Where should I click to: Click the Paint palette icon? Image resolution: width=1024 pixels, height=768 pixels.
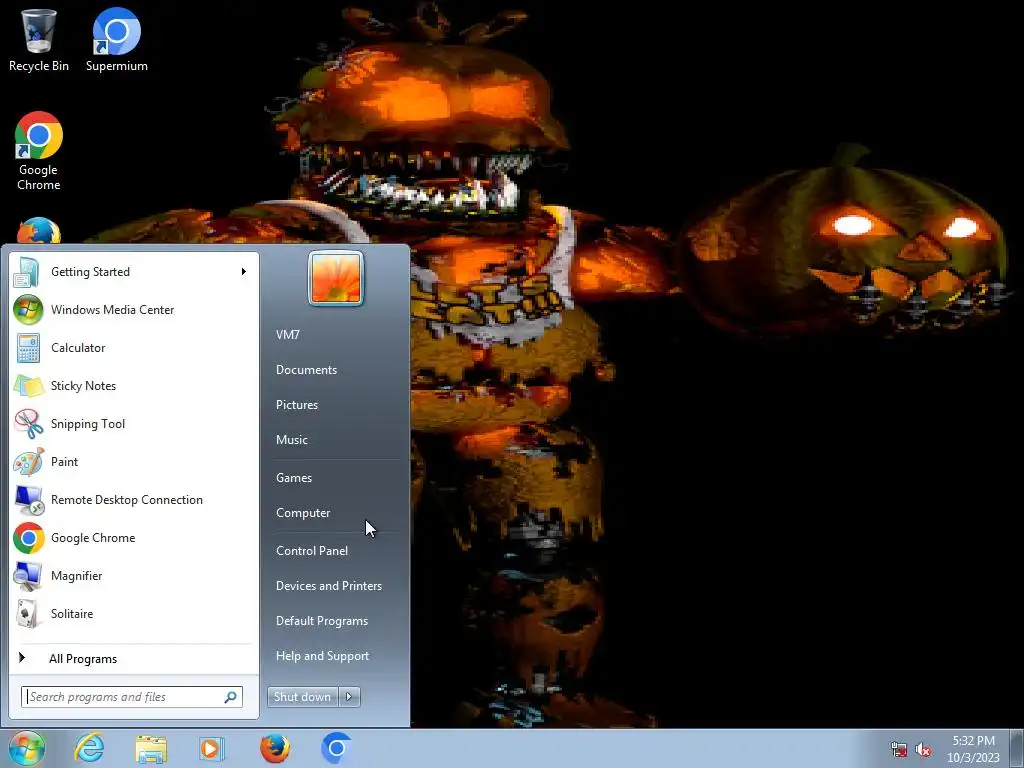(x=29, y=462)
